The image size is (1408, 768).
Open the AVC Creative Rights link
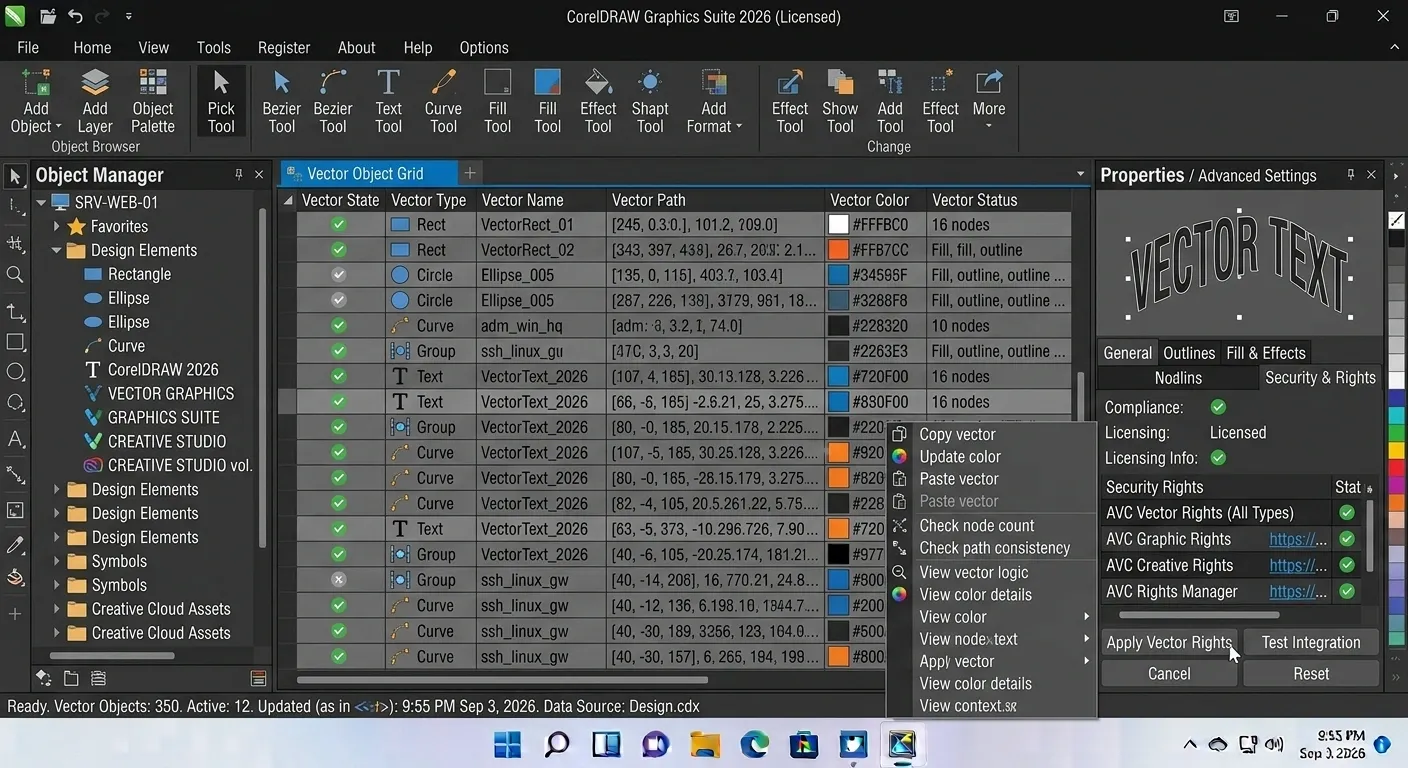tap(1298, 565)
